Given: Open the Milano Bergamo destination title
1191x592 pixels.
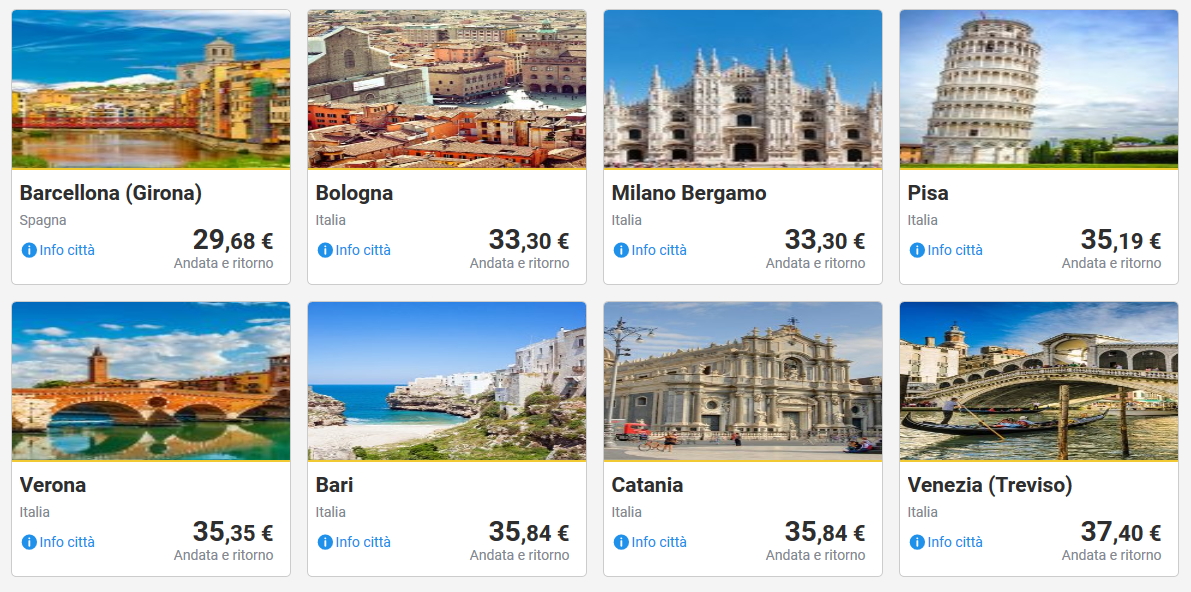Looking at the screenshot, I should [689, 193].
